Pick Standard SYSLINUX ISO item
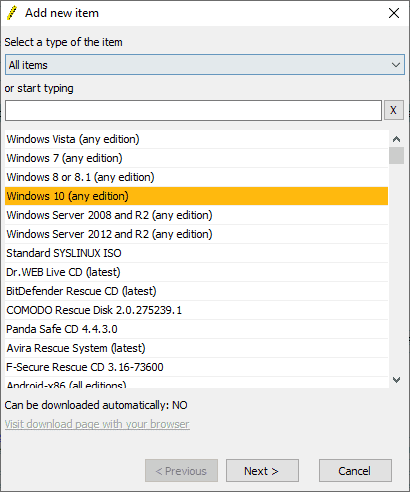Screen dimensions: 410x492 (196, 253)
